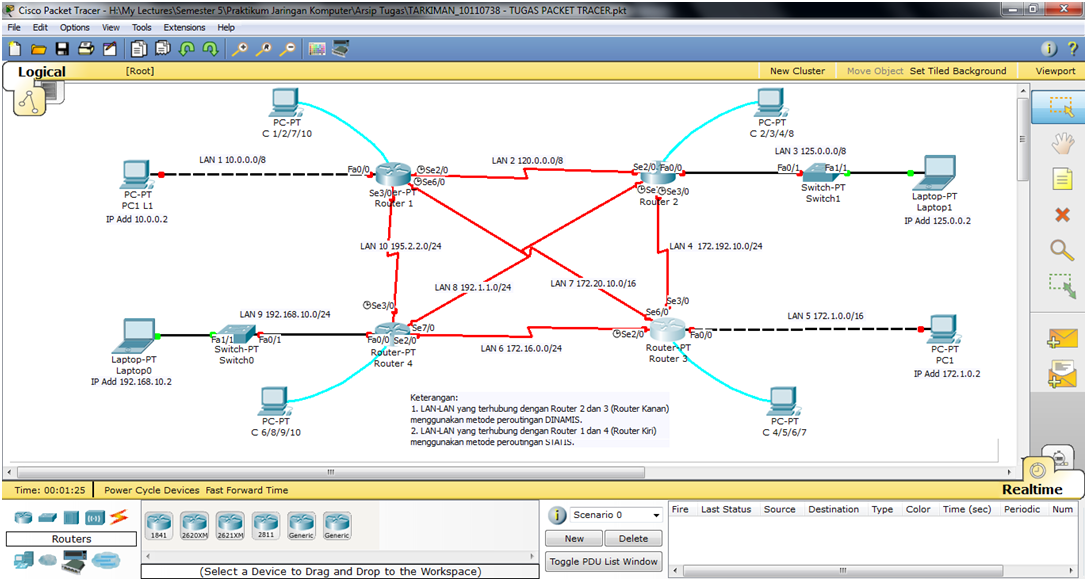Toggle the PDU List Window
This screenshot has width=1087, height=581.
(x=603, y=561)
